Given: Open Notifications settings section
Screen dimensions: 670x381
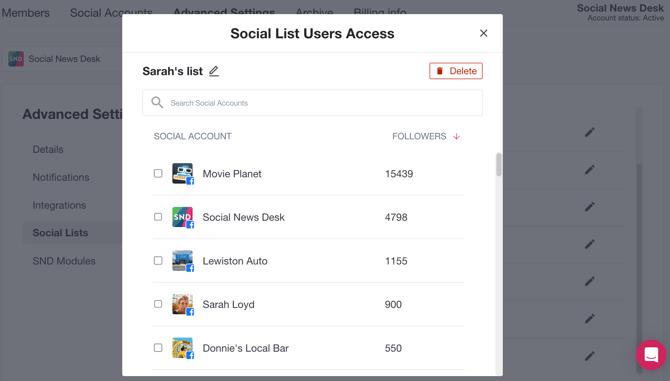Looking at the screenshot, I should pyautogui.click(x=61, y=177).
